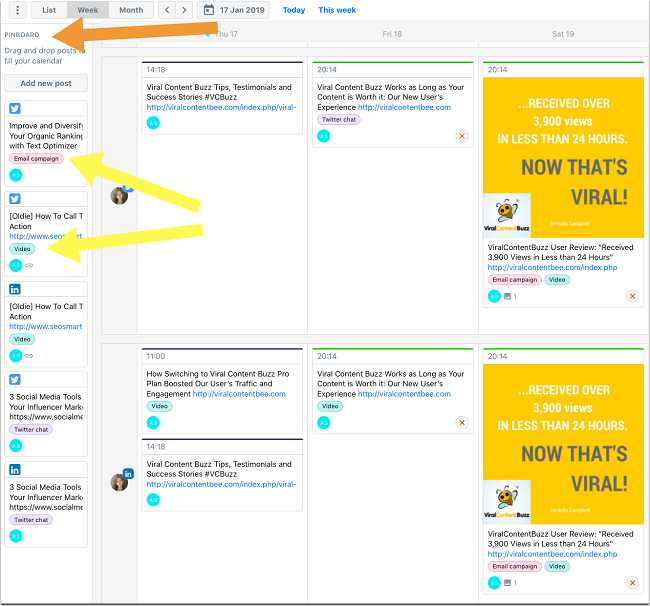Click profile avatar of the first calendar row
The width and height of the screenshot is (650, 606).
pos(119,196)
